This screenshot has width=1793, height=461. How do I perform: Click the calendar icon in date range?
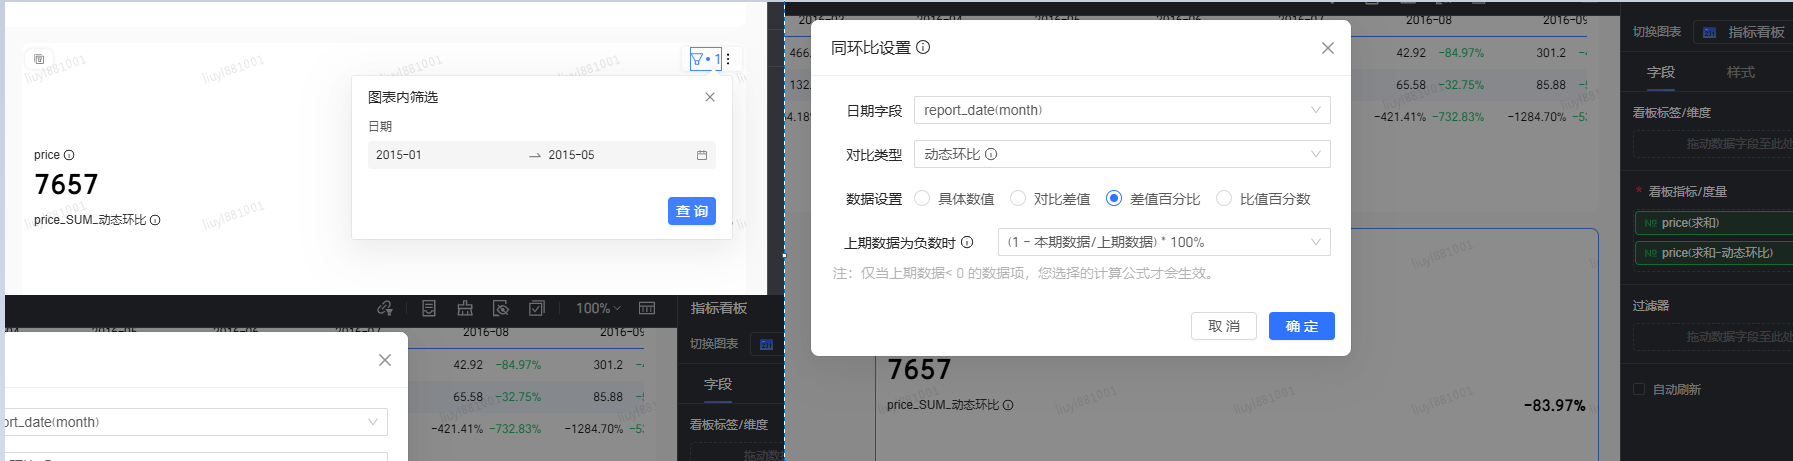click(x=702, y=155)
